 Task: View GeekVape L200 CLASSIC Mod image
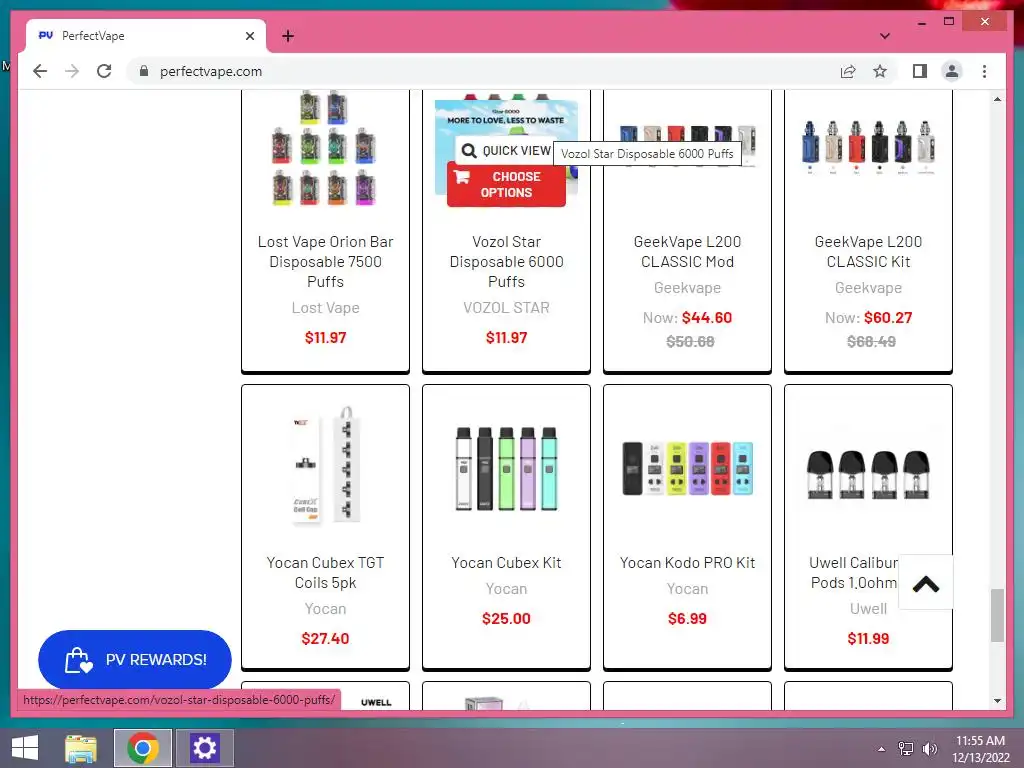coord(687,146)
